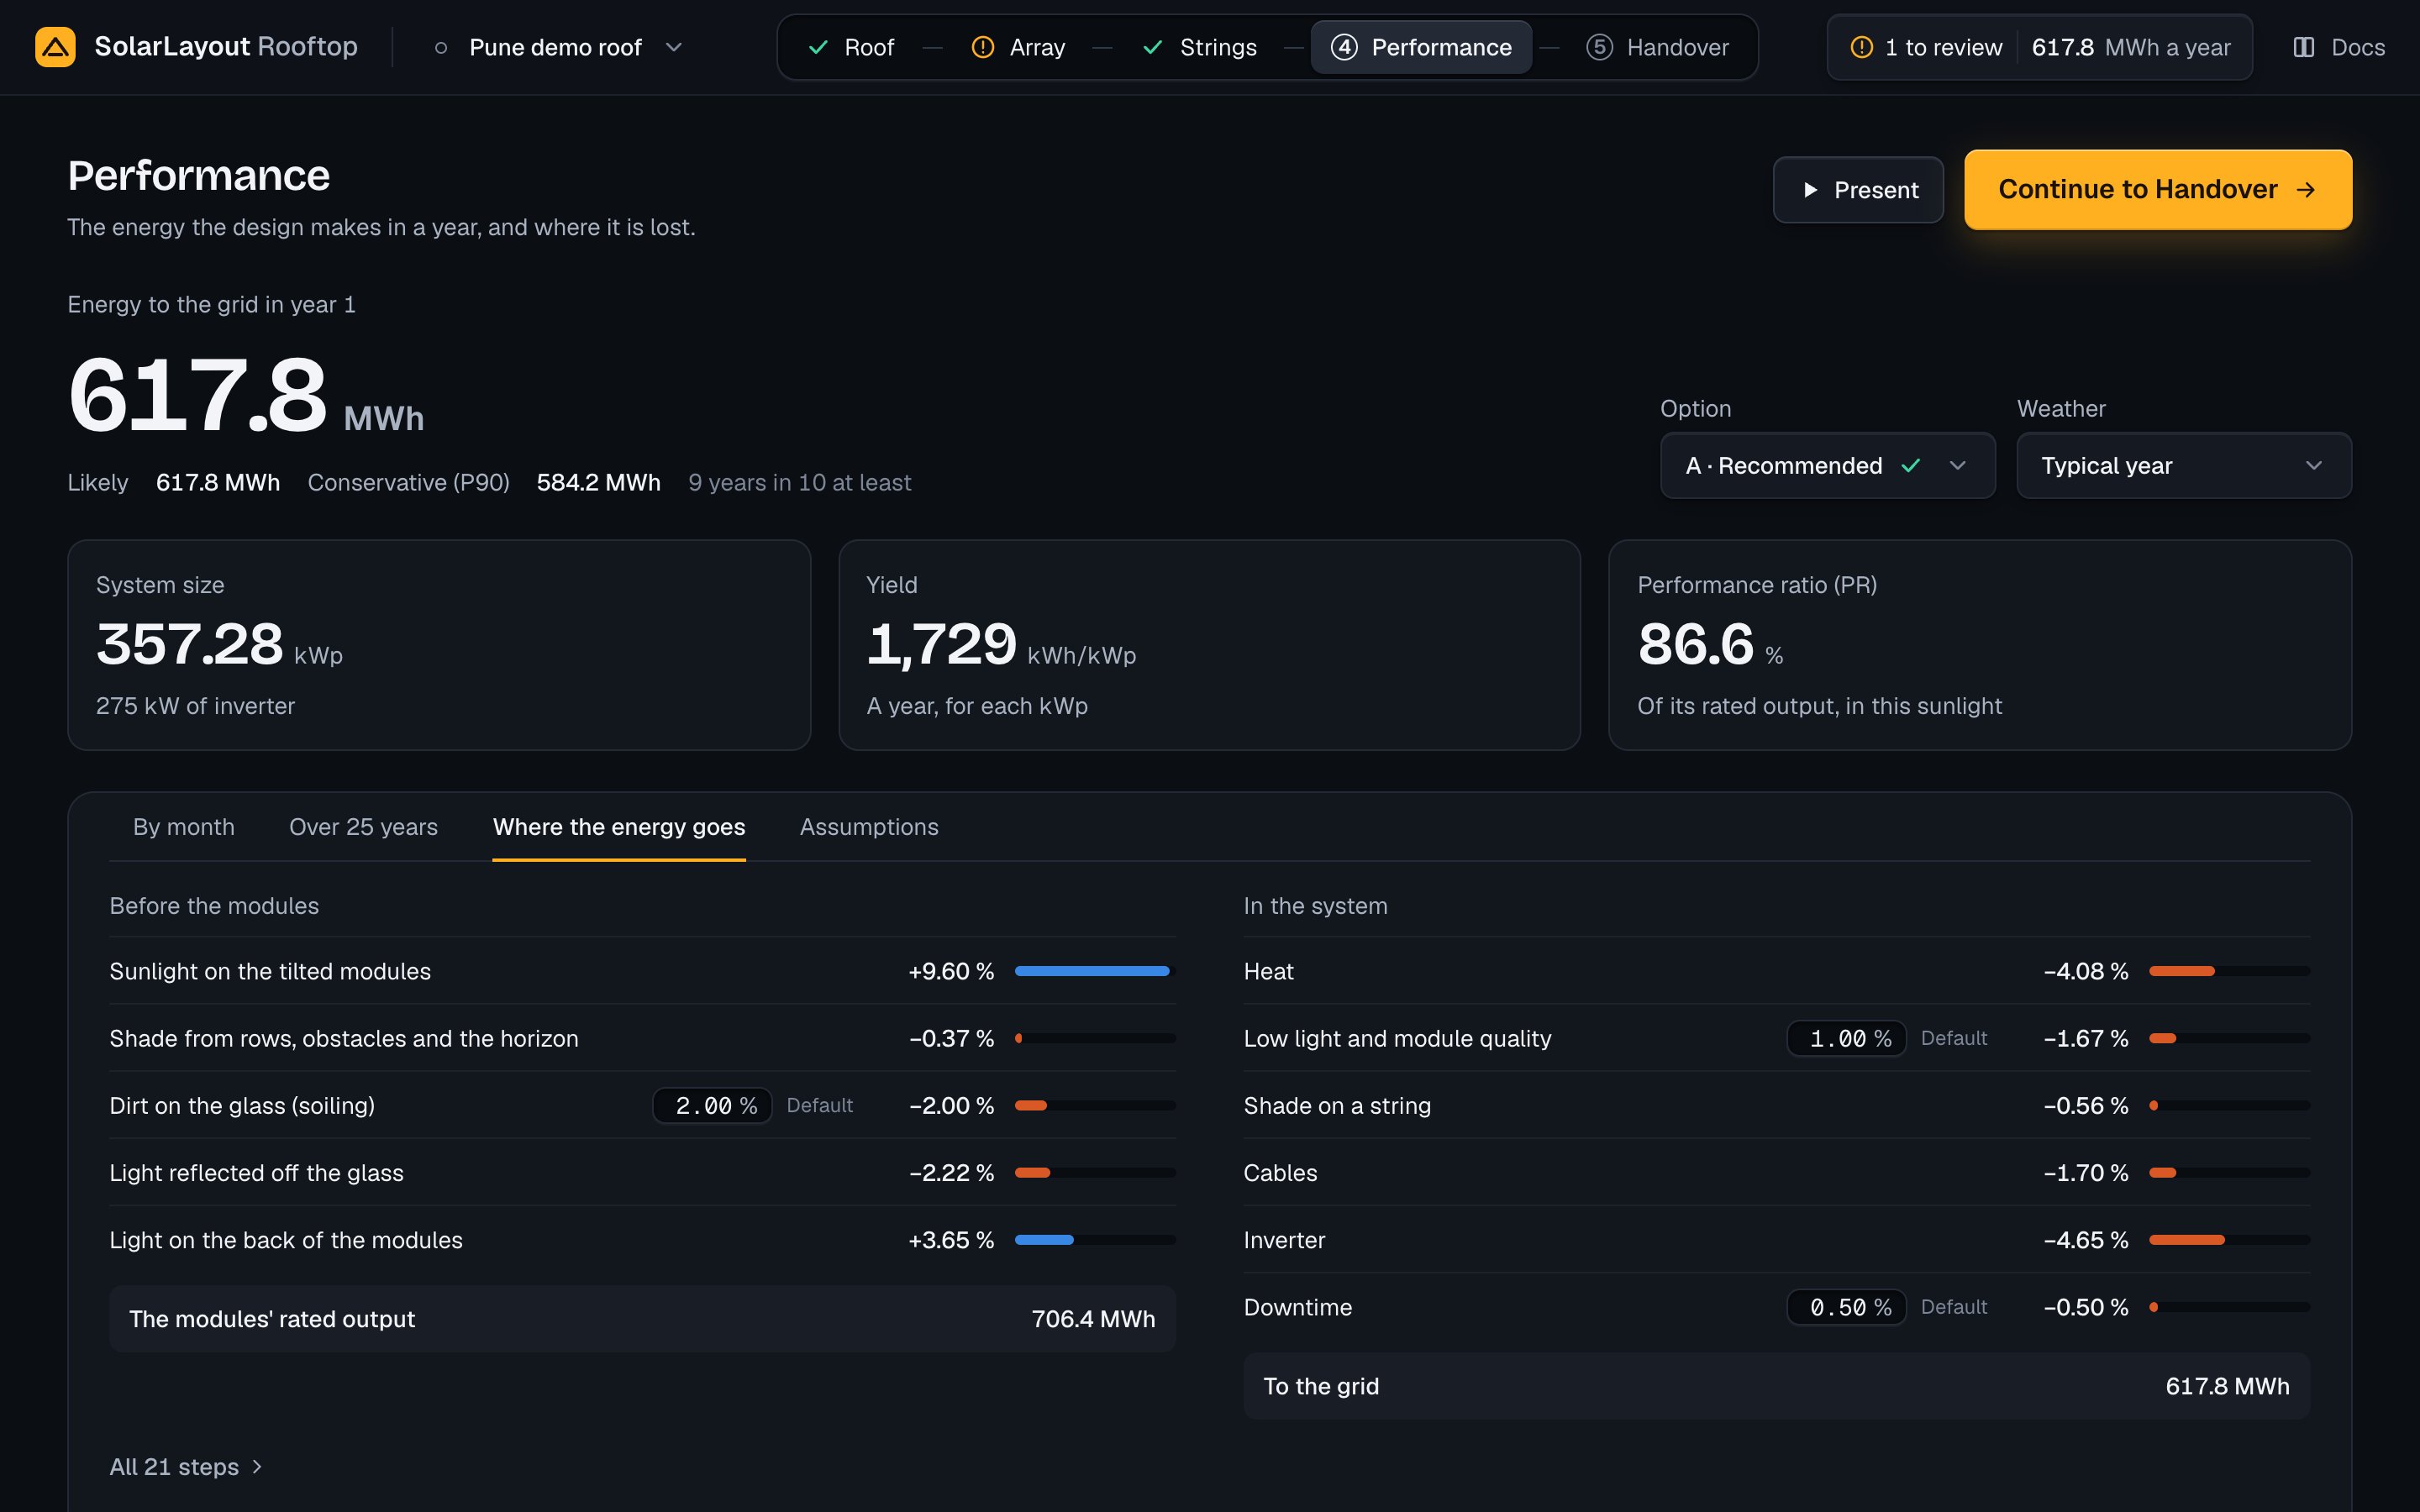Click the '86.6' performance ratio value
This screenshot has width=2420, height=1512.
point(1696,644)
